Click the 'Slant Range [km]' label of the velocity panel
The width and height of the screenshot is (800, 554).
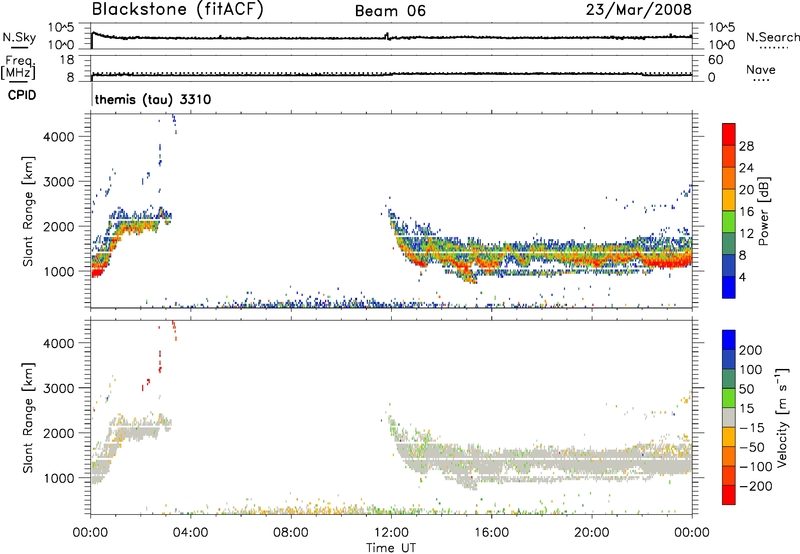28,417
